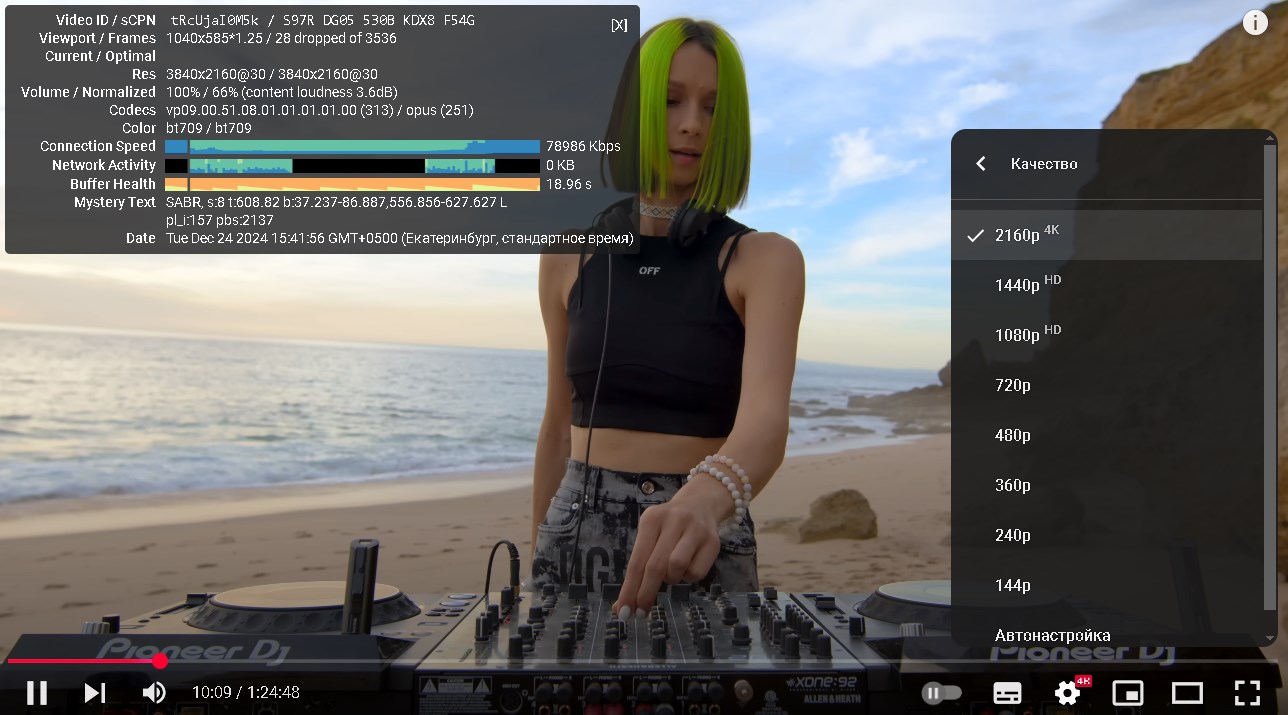
Task: Pick 360p quality option
Action: tap(1106, 485)
